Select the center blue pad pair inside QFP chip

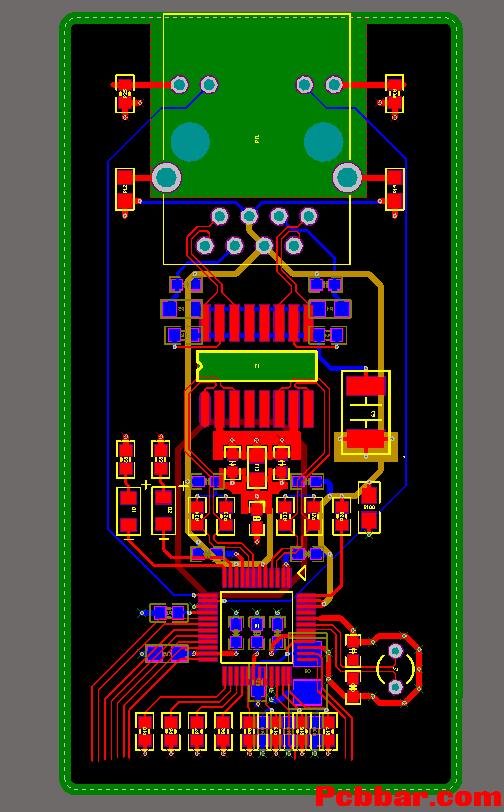pos(257,633)
